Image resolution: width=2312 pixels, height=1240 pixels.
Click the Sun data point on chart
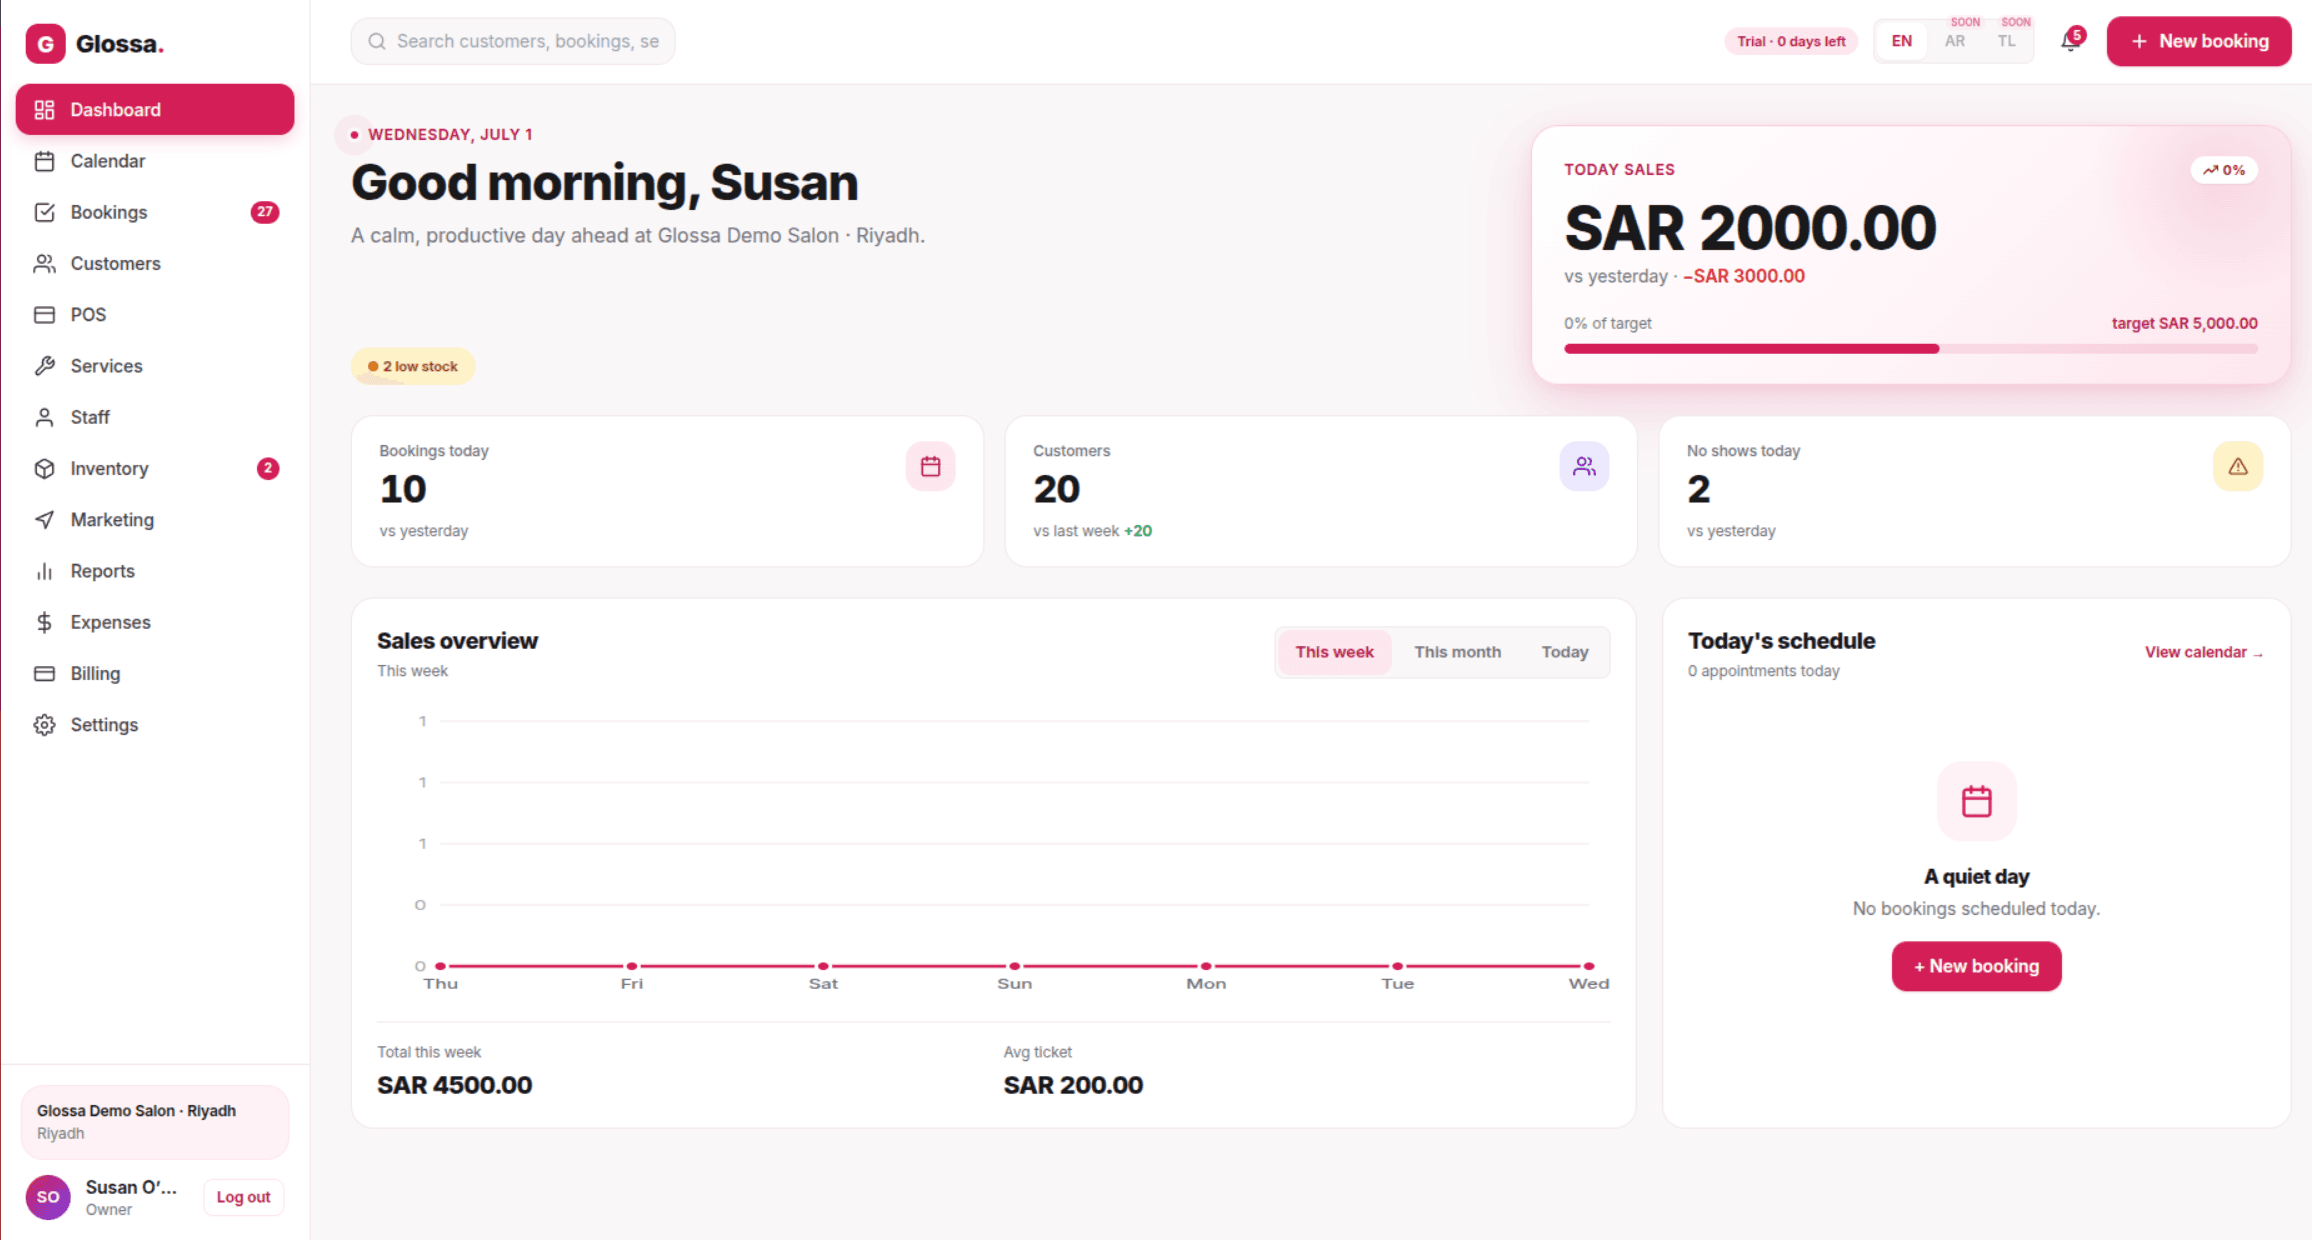click(1014, 966)
